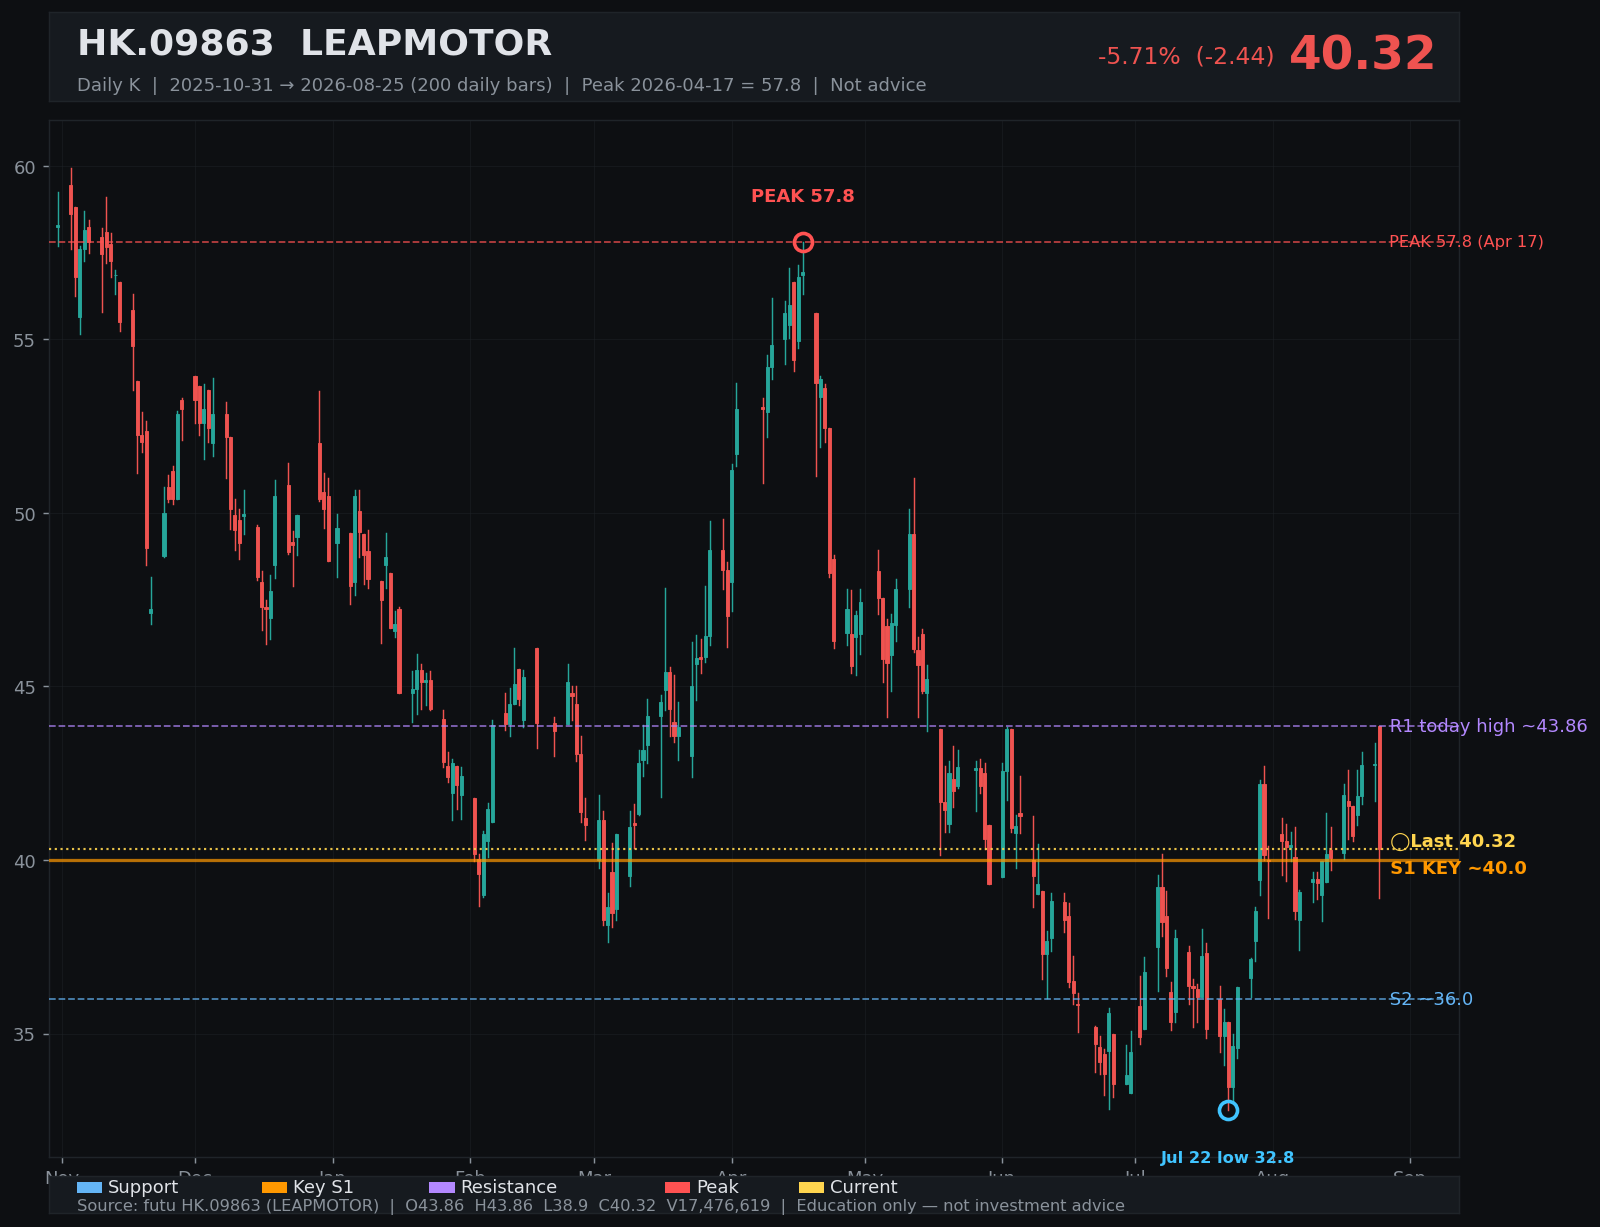Screen dimensions: 1600x1227
Task: Click the Peak red legend swatch
Action: click(677, 1187)
